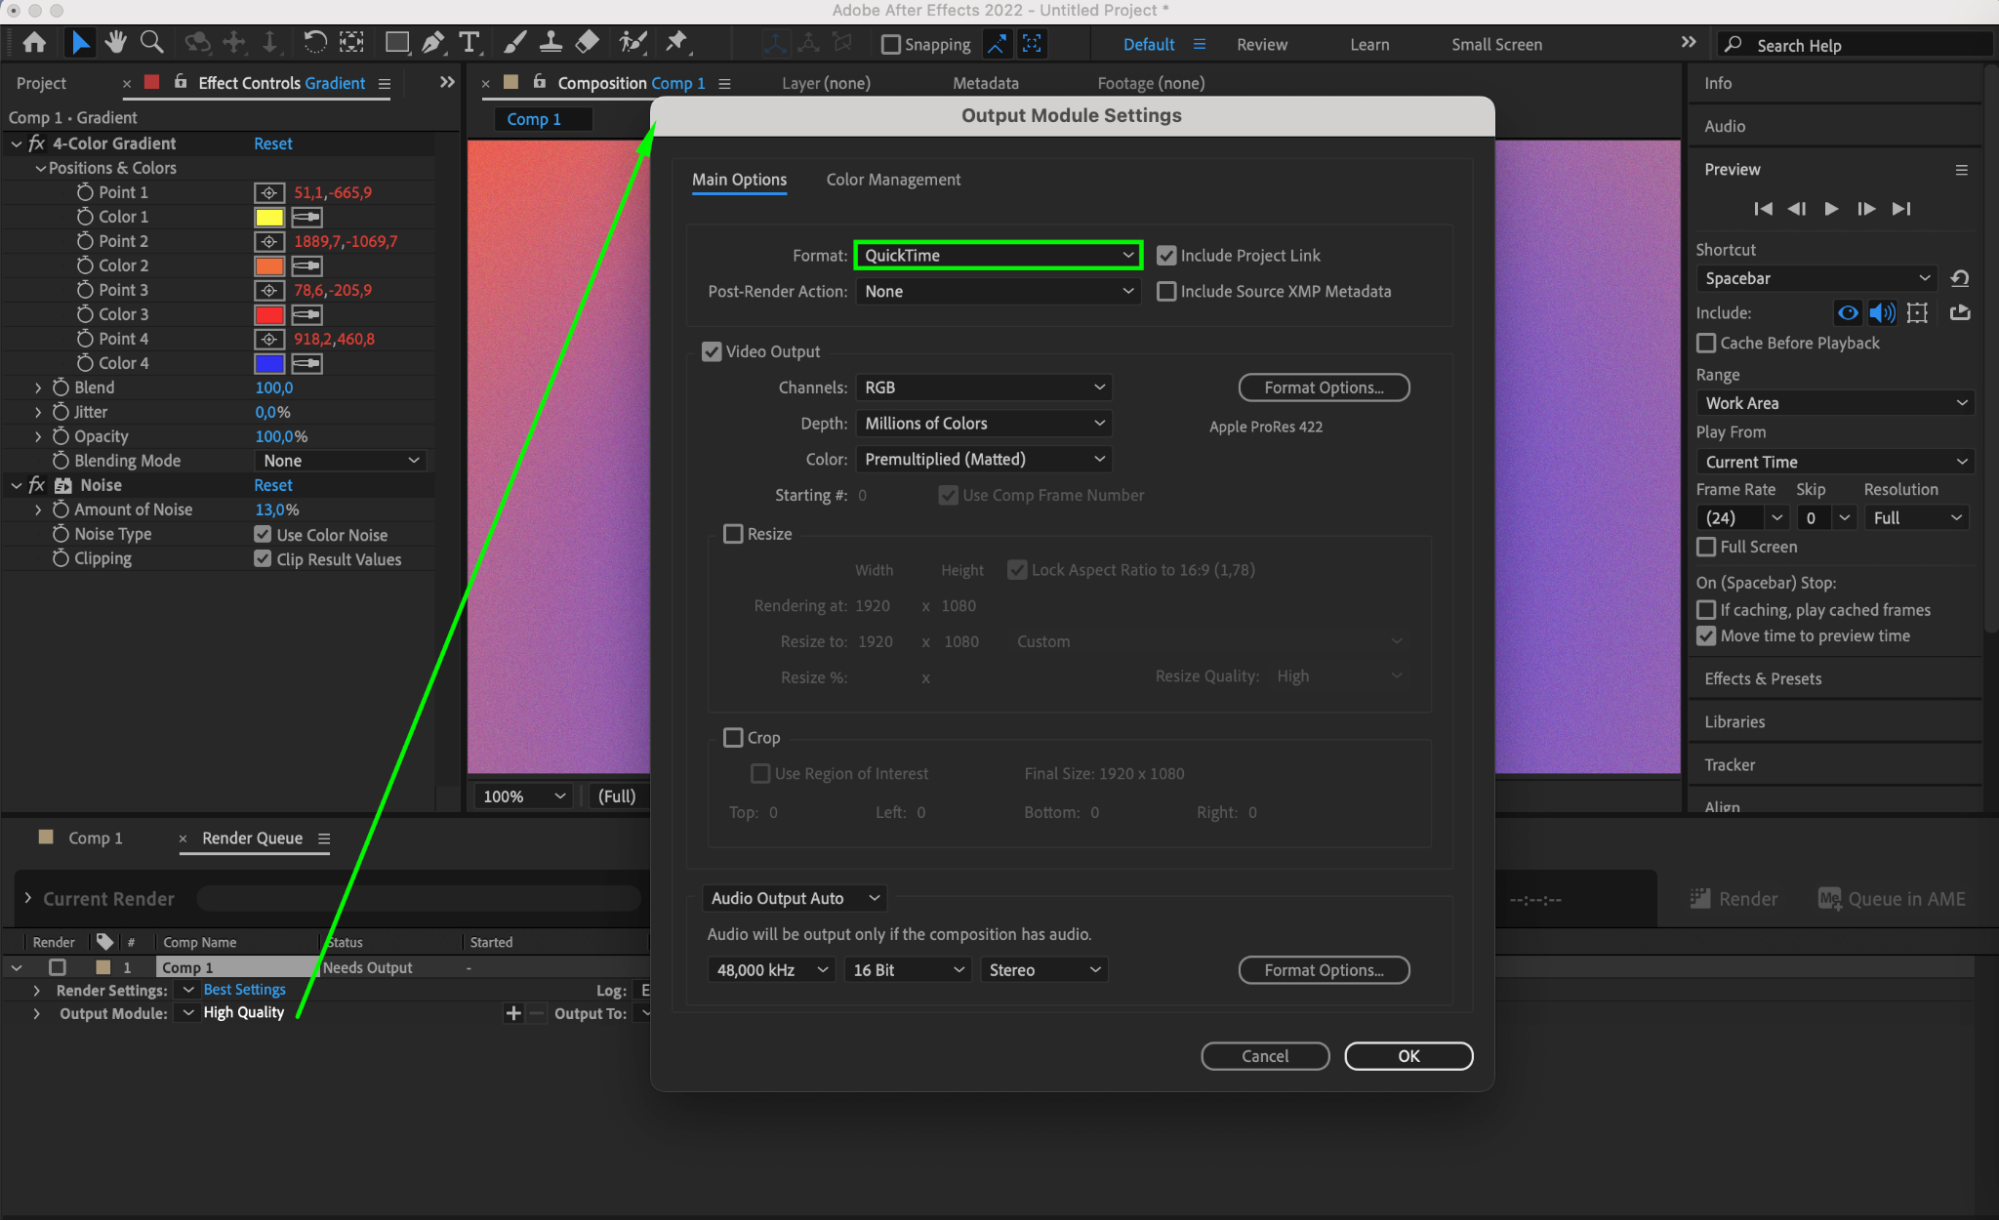
Task: Select the Puppet Pin tool
Action: coord(676,42)
